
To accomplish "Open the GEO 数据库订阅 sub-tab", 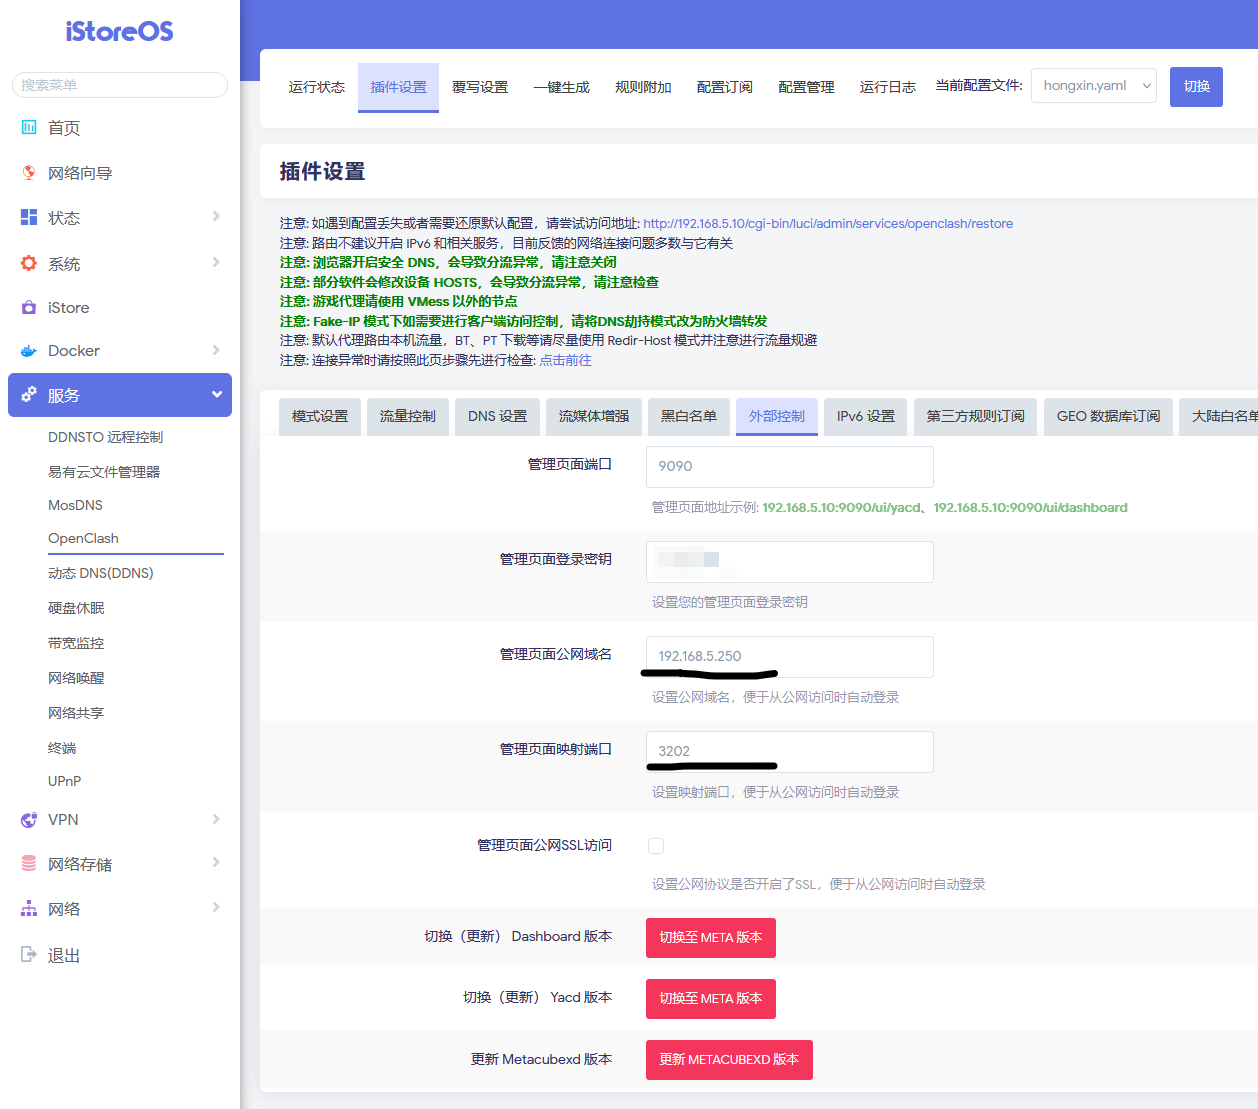I will (1109, 417).
